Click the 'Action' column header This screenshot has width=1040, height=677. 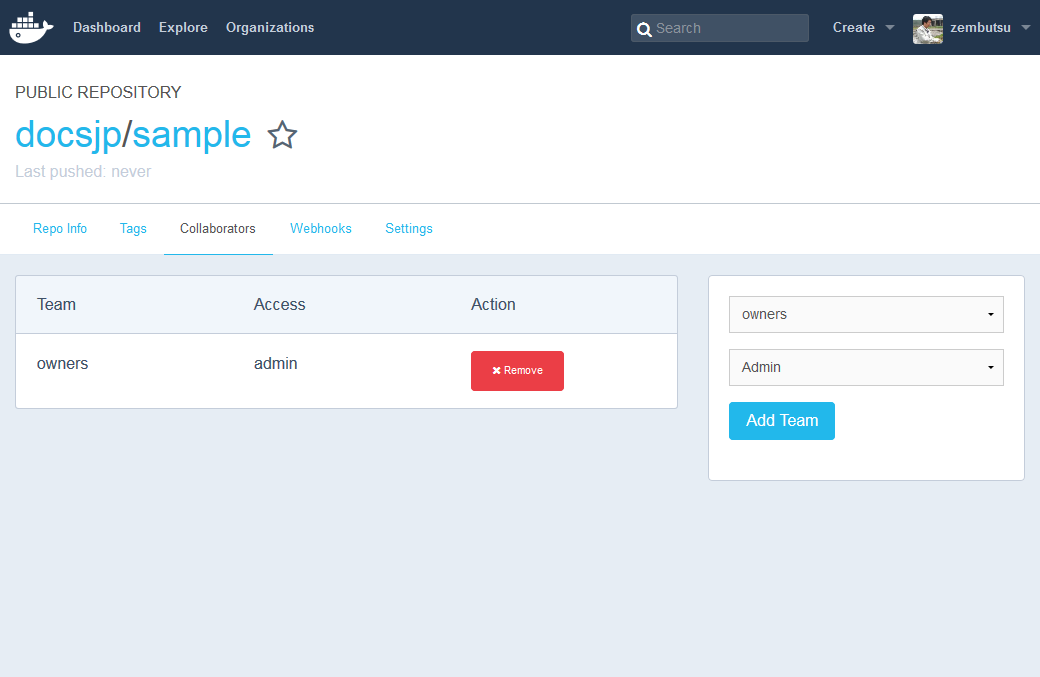(x=493, y=304)
